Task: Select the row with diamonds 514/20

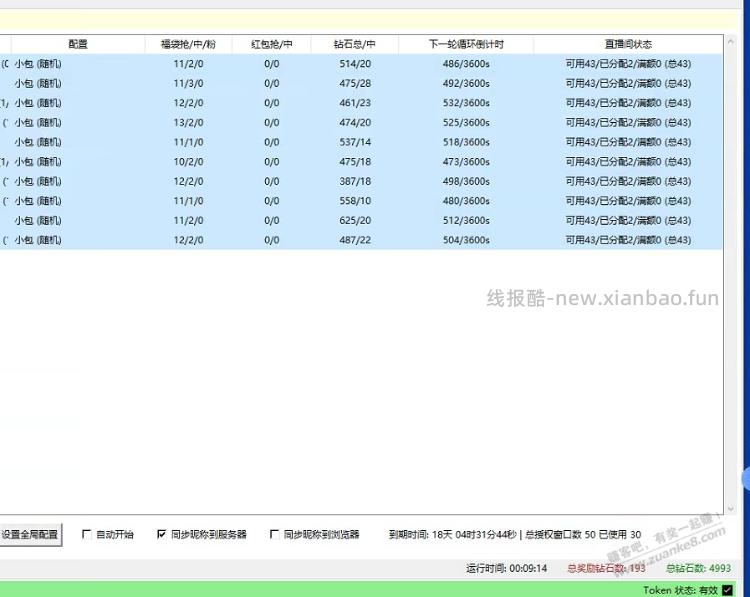Action: (354, 64)
